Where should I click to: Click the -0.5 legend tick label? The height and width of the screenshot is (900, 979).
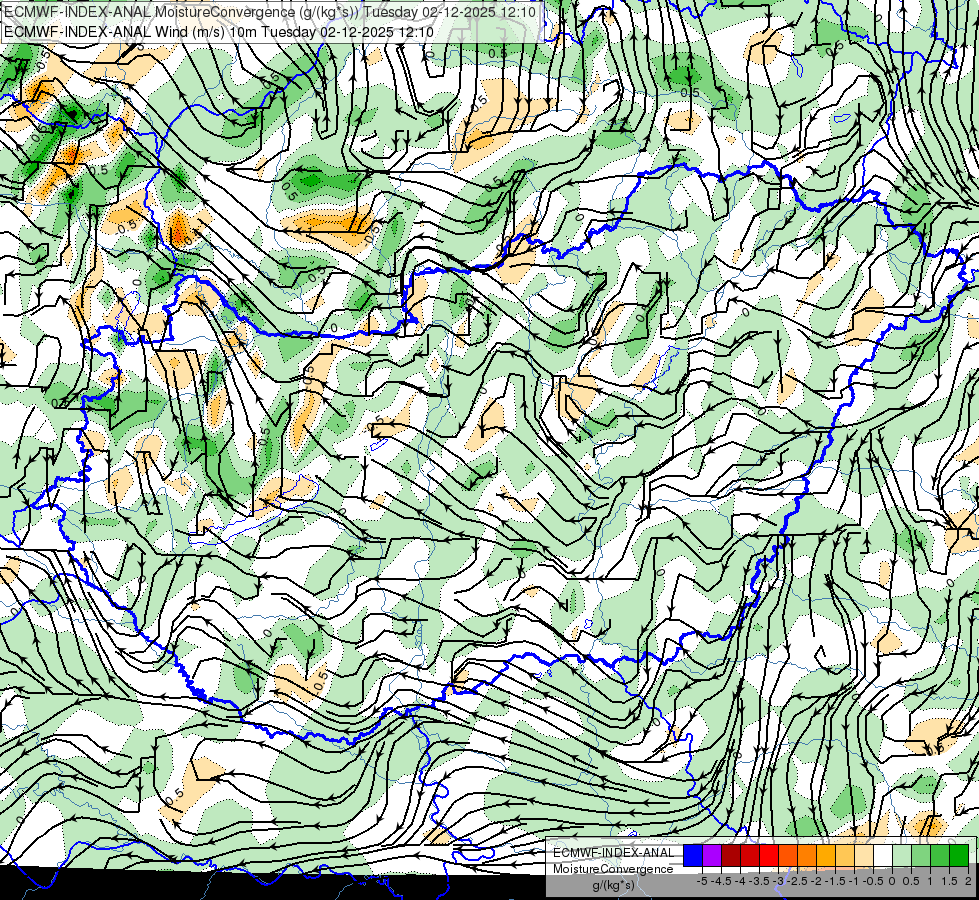pos(873,881)
